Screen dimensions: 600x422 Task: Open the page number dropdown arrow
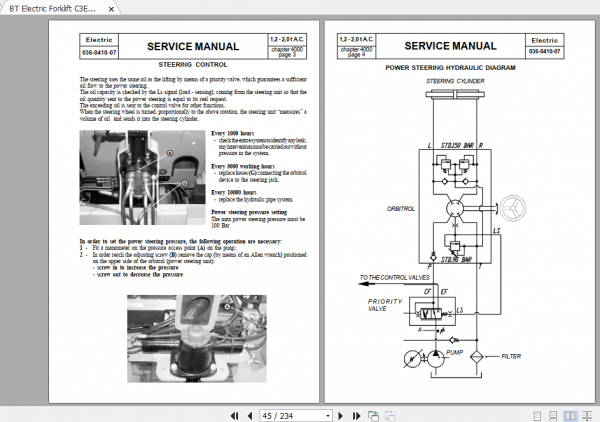328,416
